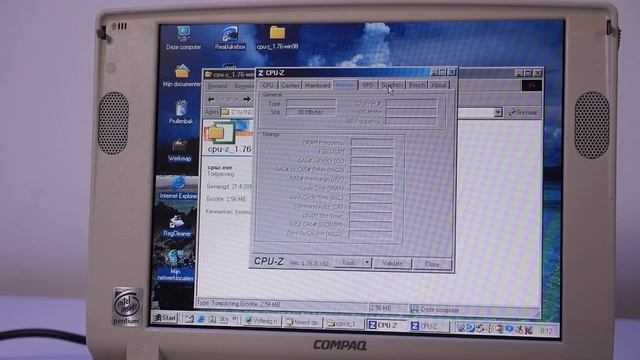Expand the Explorer address bar dropdown
The image size is (640, 360).
point(498,112)
